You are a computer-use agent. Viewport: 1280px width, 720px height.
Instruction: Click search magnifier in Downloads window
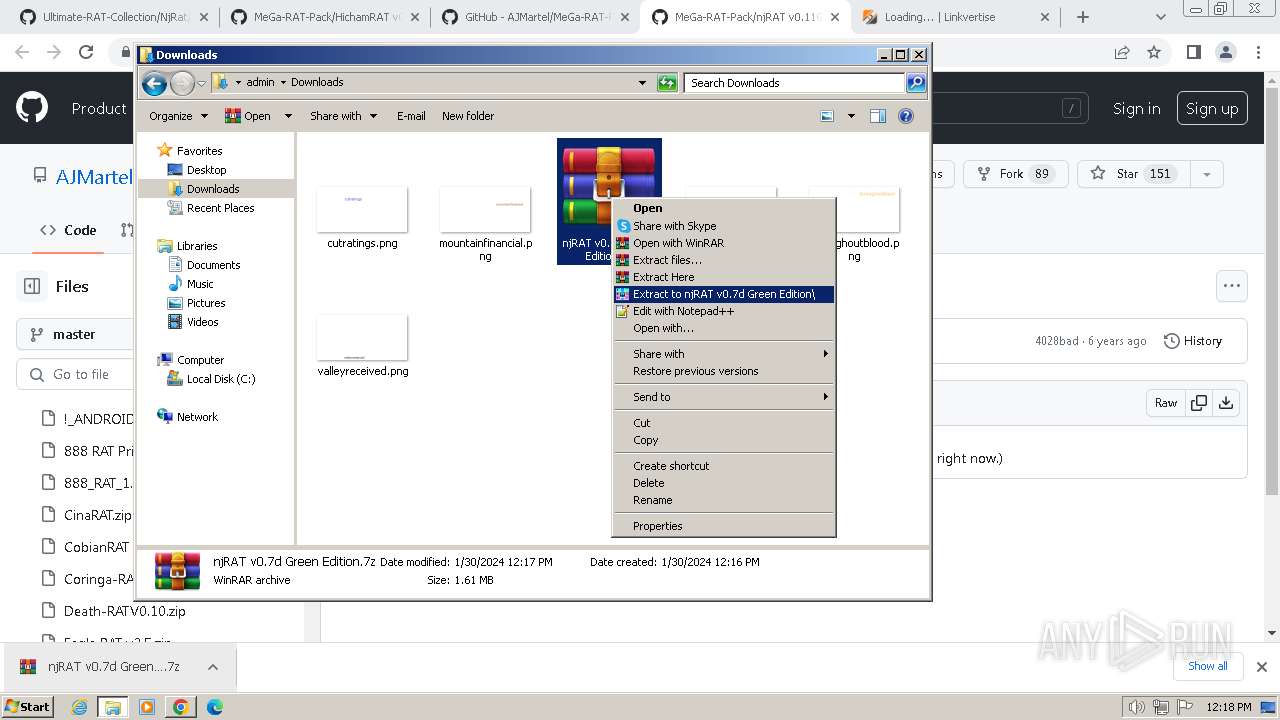[x=916, y=83]
